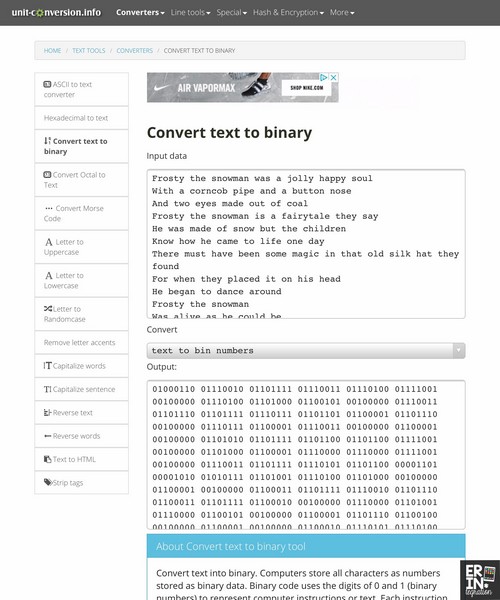Screen dimensions: 500x600
Task: Expand the More menu
Action: [x=342, y=12]
